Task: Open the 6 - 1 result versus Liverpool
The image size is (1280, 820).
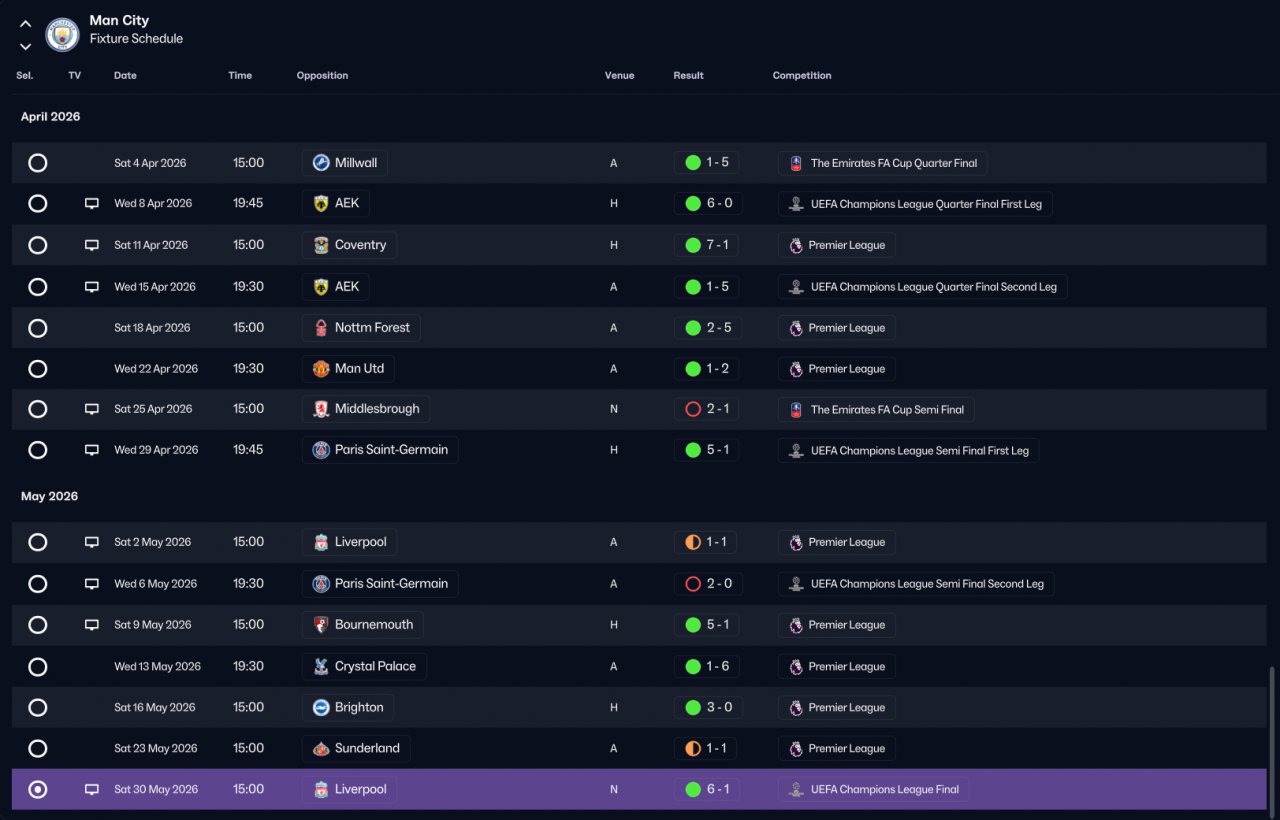Action: (707, 790)
